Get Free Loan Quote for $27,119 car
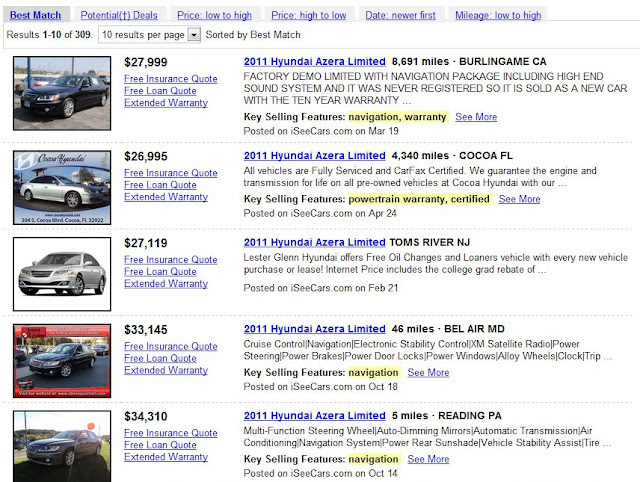 click(160, 271)
